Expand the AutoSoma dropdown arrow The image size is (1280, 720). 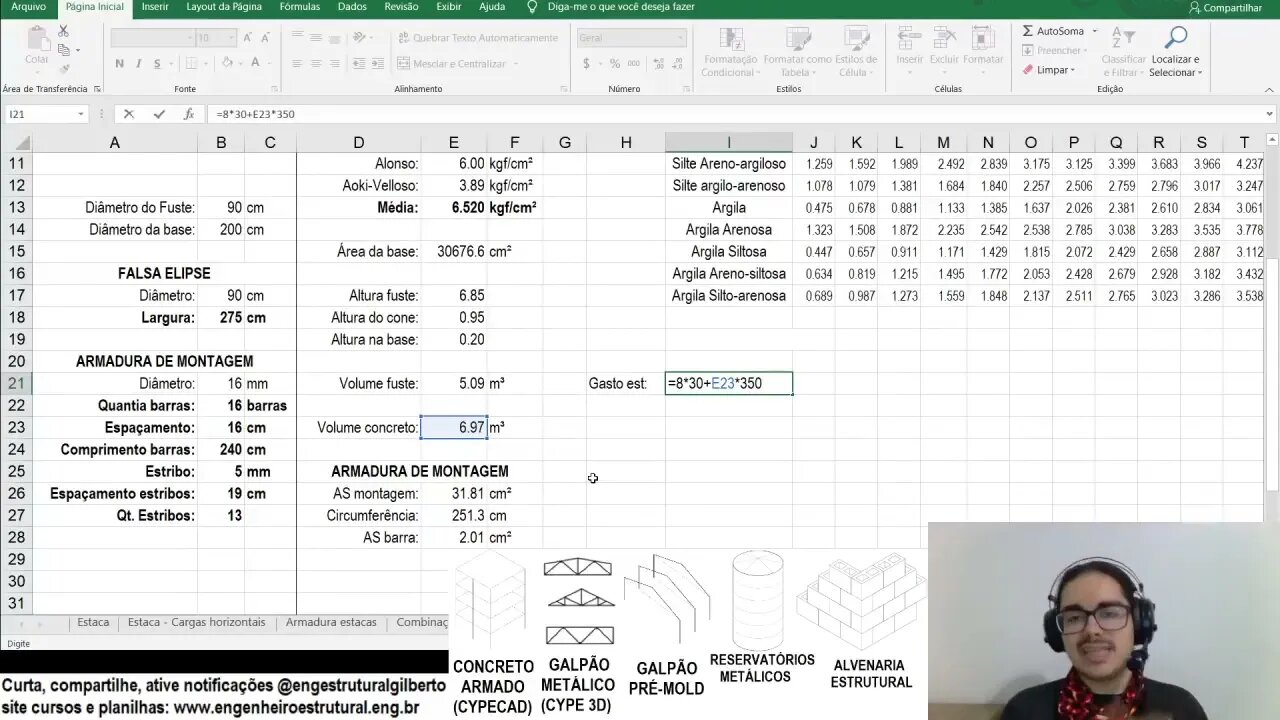click(1094, 31)
